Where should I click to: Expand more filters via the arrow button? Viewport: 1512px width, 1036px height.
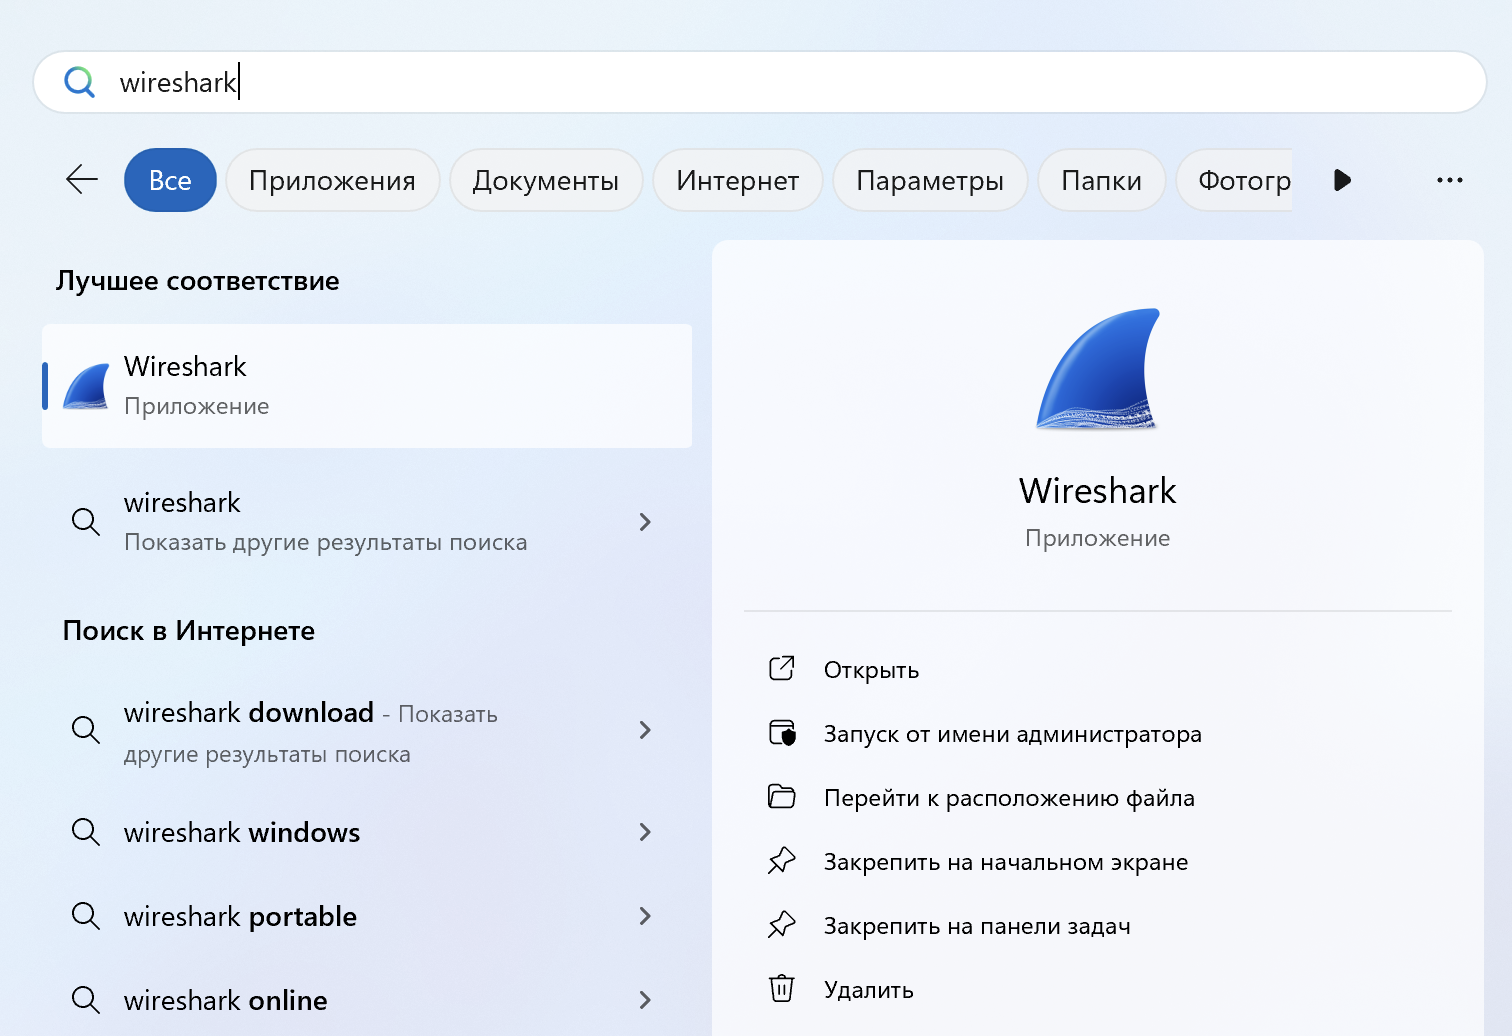point(1342,180)
